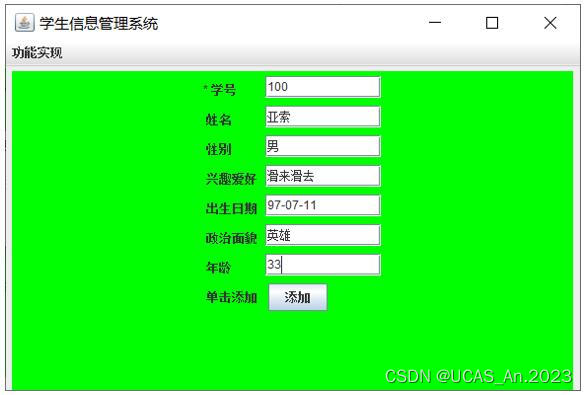Click the 单击添加 label
Screen dimensions: 588x395
[231, 297]
